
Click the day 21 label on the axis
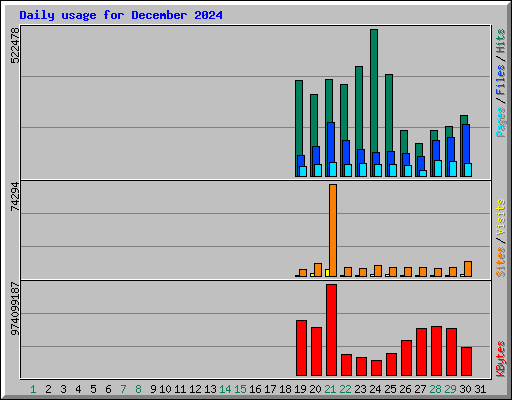(x=330, y=389)
